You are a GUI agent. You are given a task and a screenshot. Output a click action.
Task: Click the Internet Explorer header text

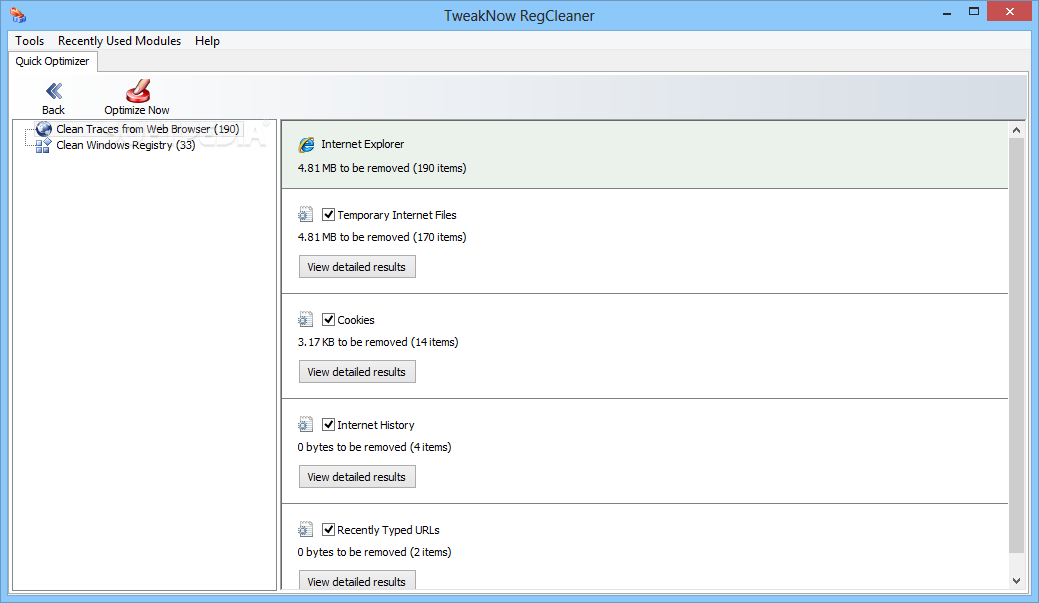pyautogui.click(x=362, y=144)
